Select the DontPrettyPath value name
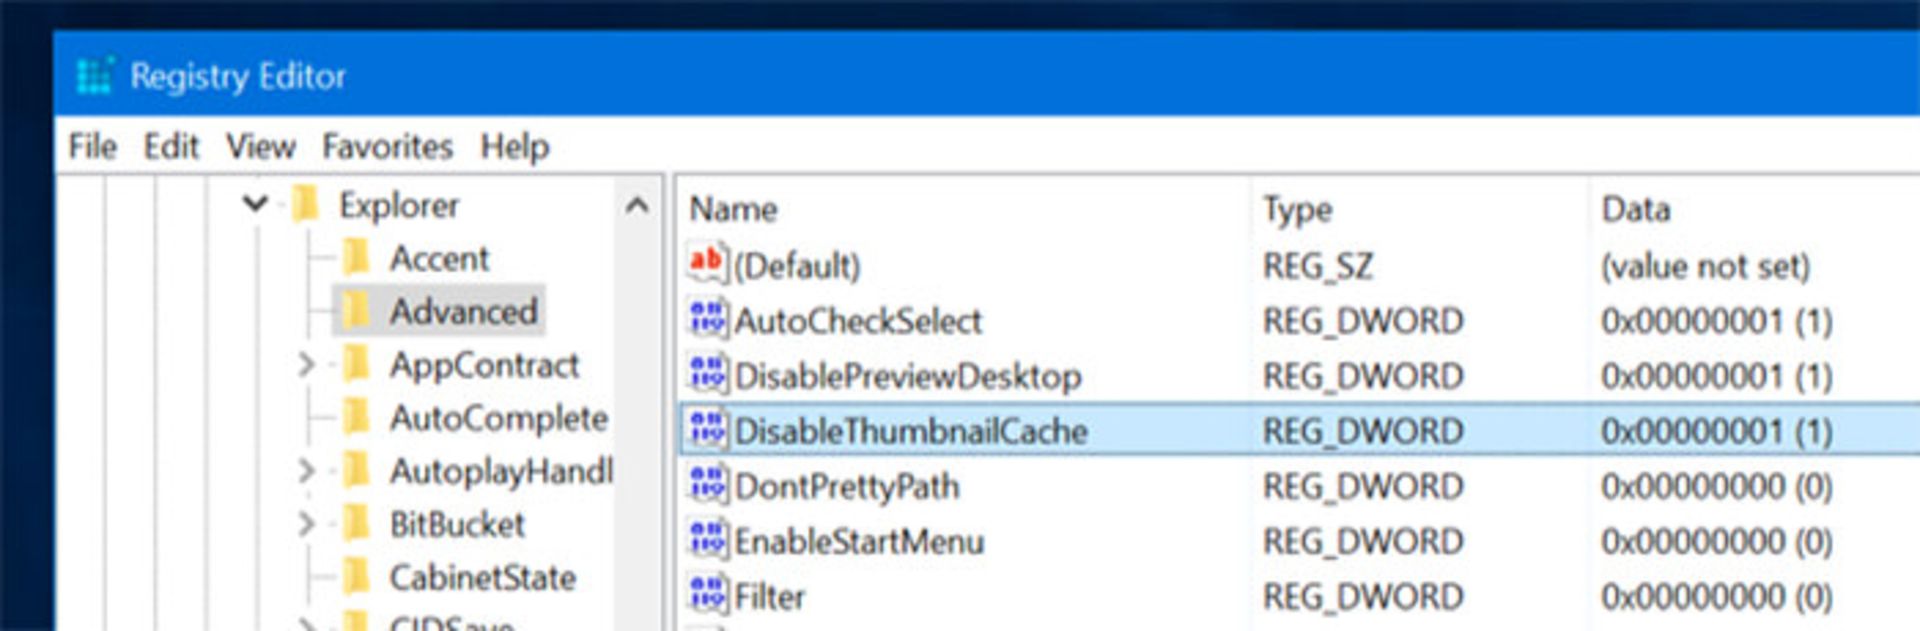 point(847,487)
